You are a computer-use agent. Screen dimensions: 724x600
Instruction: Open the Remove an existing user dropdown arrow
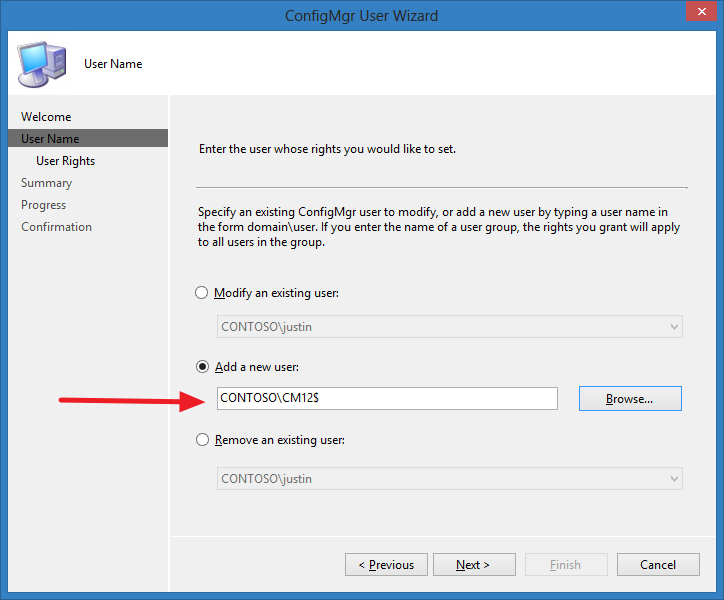tap(674, 479)
